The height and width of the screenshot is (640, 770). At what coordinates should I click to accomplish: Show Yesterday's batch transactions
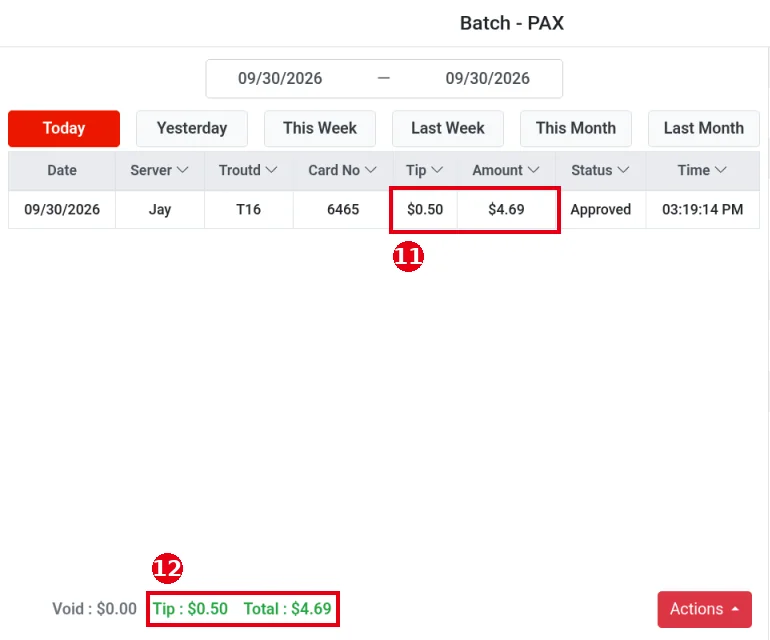pos(192,128)
